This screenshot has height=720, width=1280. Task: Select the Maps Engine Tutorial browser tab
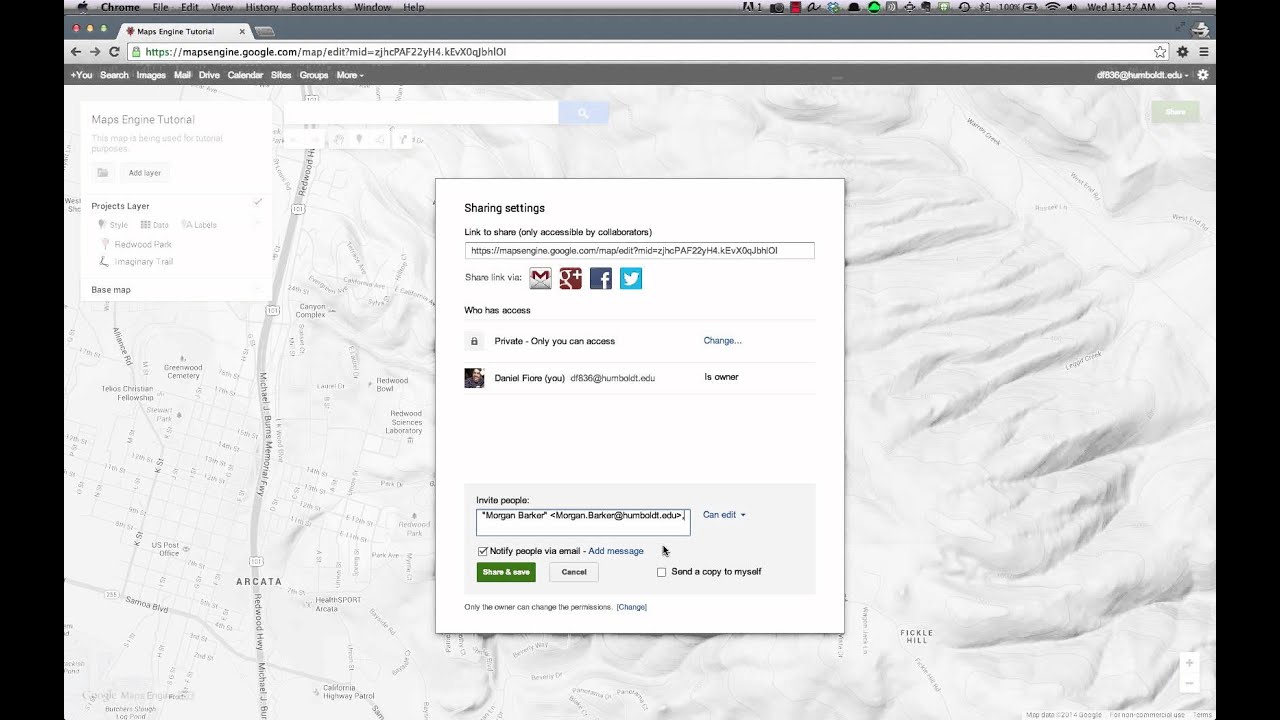click(x=186, y=32)
